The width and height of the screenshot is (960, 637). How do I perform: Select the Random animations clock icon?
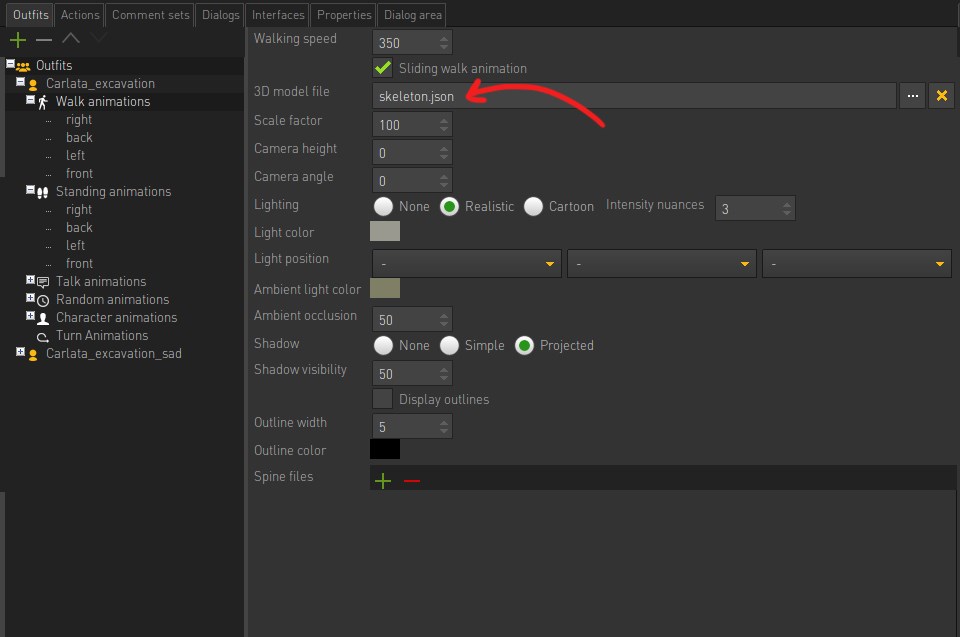[x=43, y=300]
